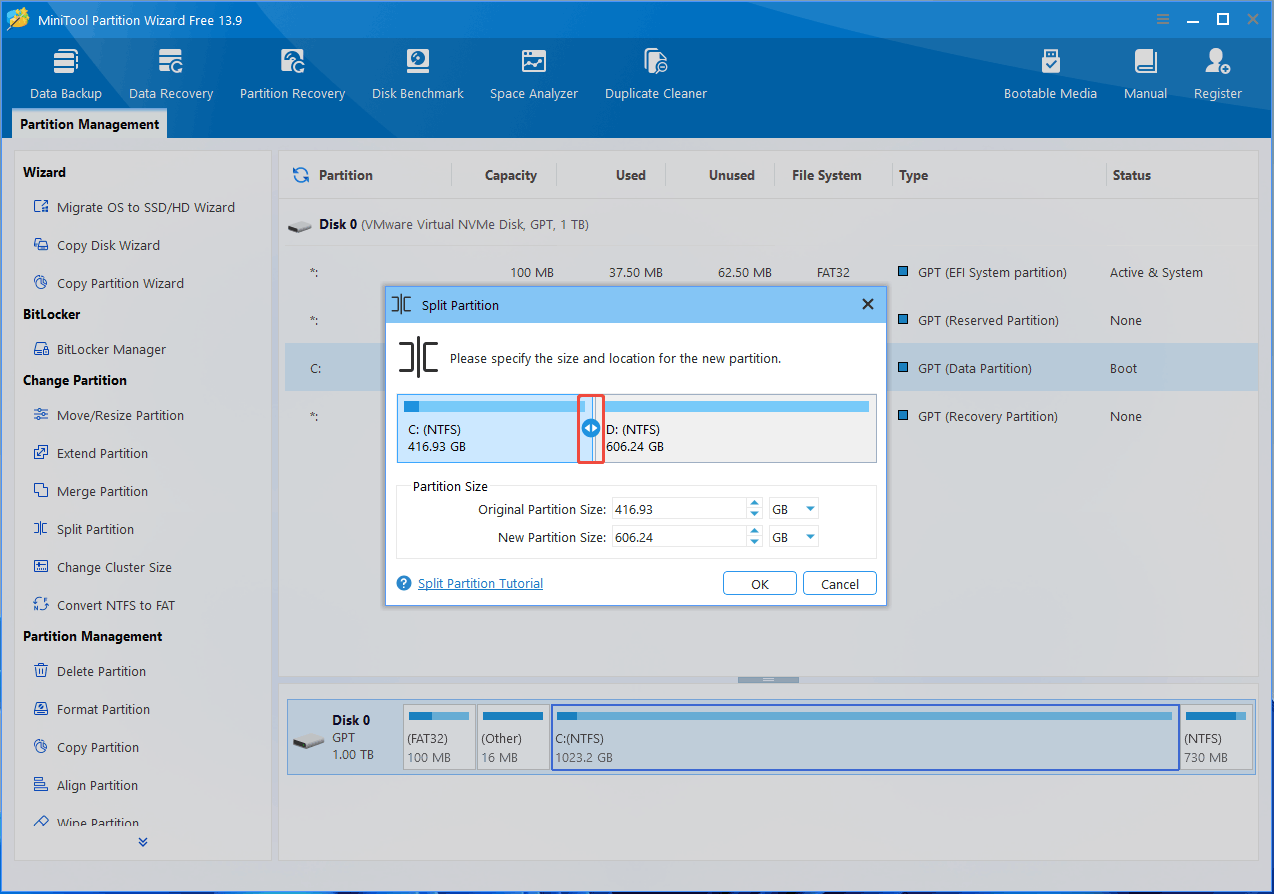This screenshot has height=894, width=1274.
Task: Open Original Partition Size unit dropdown
Action: [794, 509]
